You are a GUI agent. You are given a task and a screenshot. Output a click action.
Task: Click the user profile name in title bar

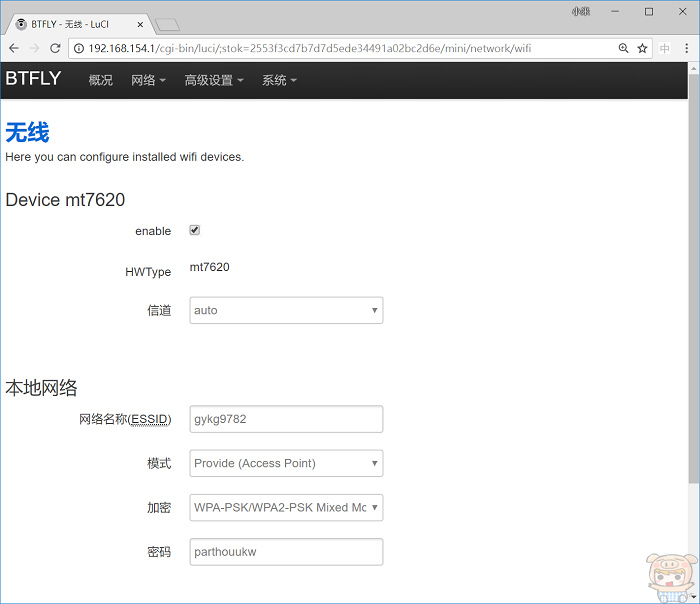pos(581,12)
